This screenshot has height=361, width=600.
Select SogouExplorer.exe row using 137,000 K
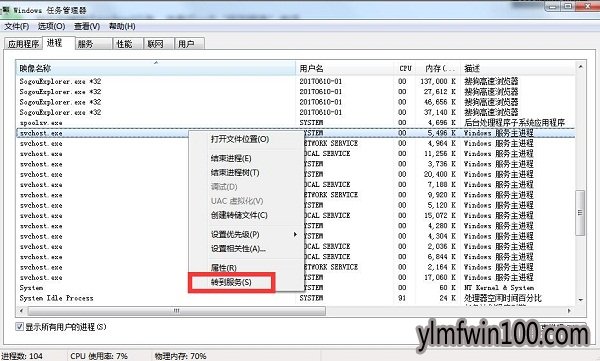pos(295,81)
